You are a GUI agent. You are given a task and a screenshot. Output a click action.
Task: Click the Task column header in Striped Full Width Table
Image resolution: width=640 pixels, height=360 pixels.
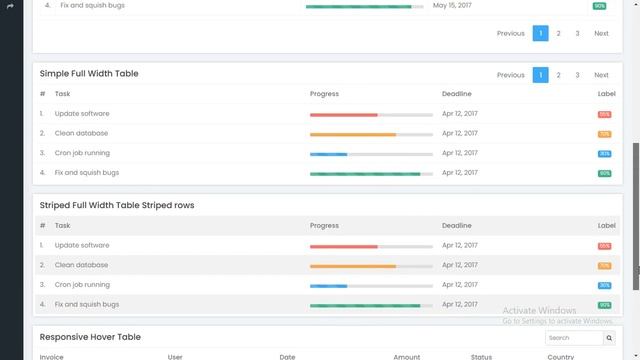click(62, 226)
